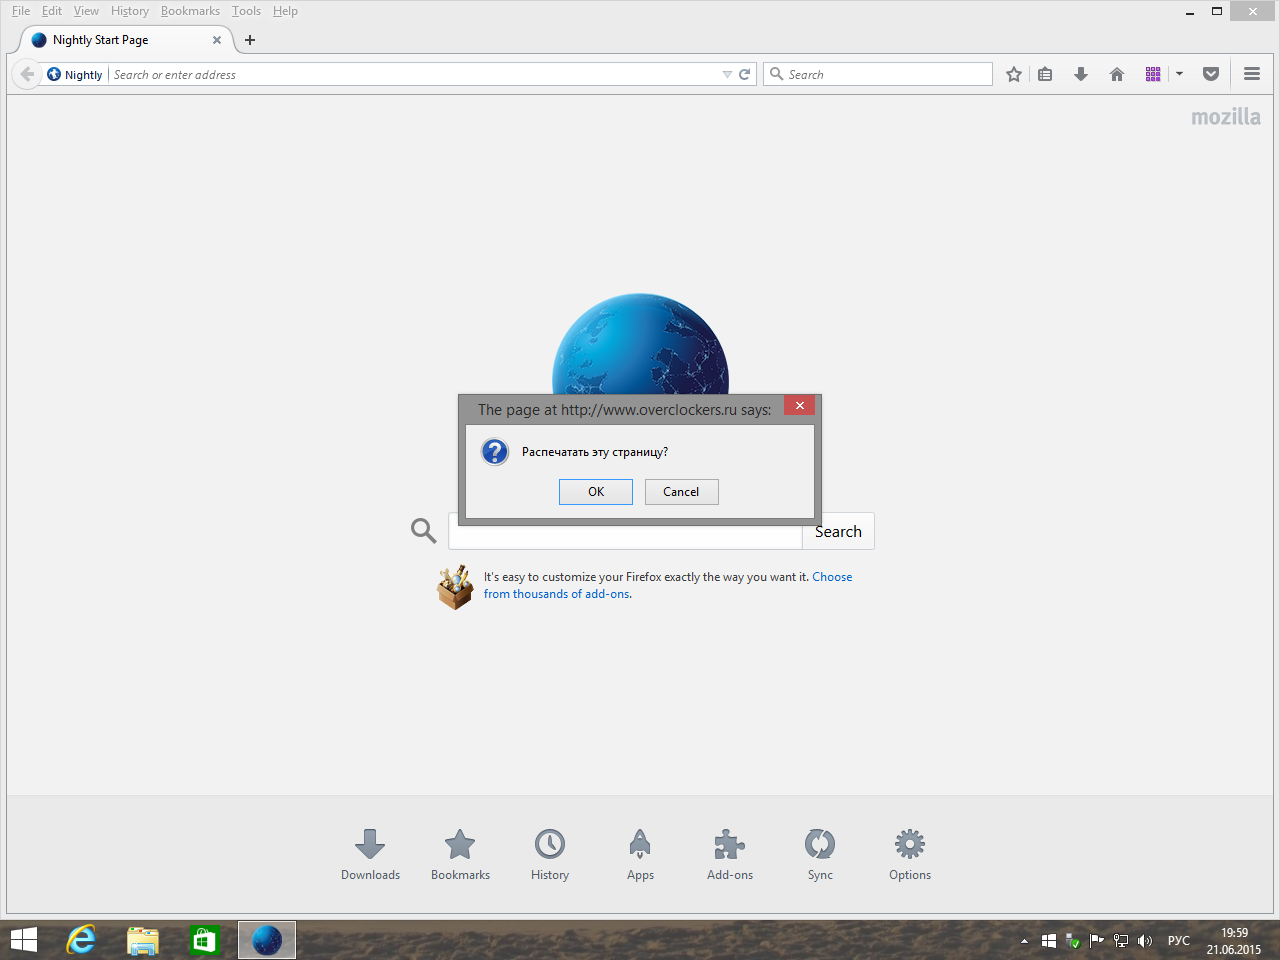1280x960 pixels.
Task: Open the Windows Start button
Action: (x=23, y=940)
